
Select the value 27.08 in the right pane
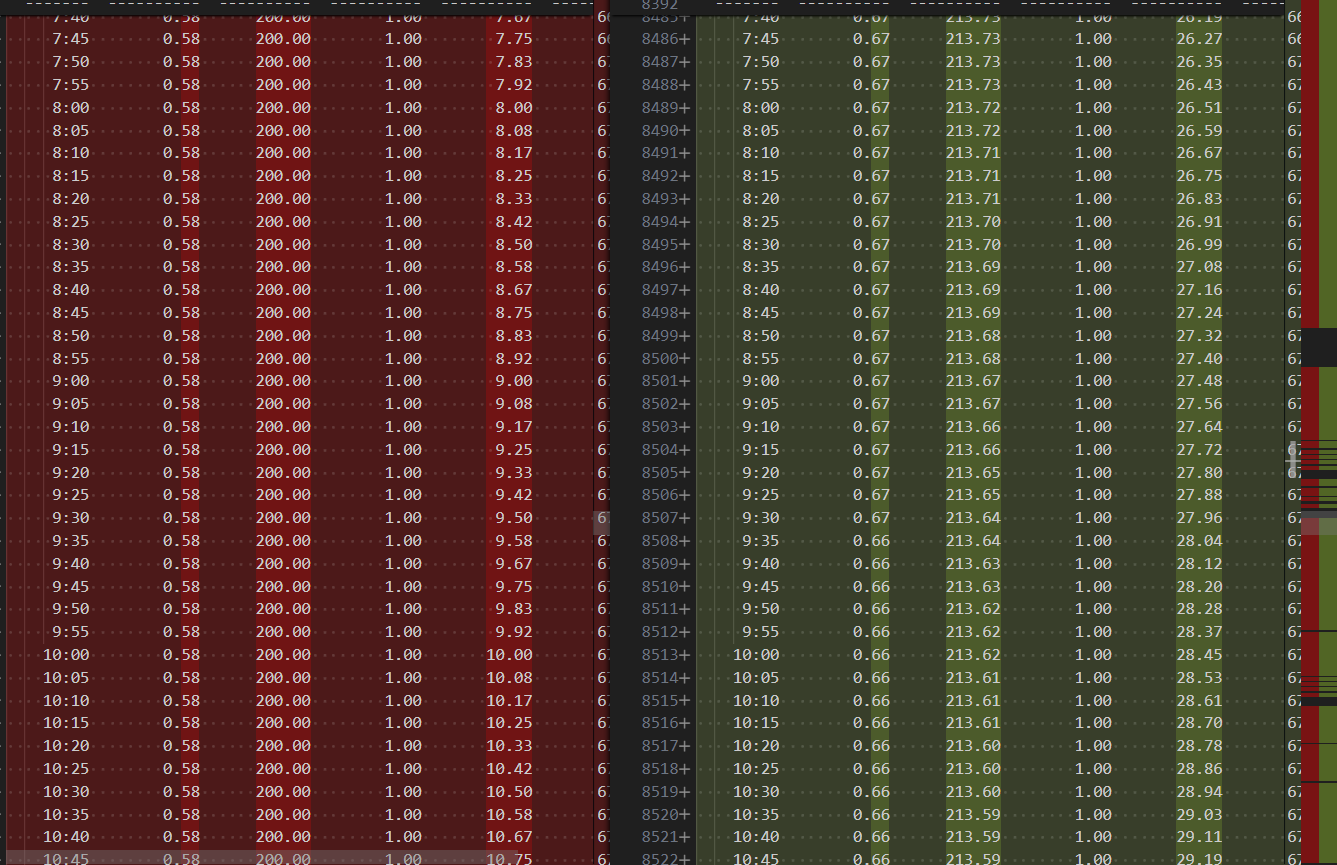pyautogui.click(x=1199, y=267)
